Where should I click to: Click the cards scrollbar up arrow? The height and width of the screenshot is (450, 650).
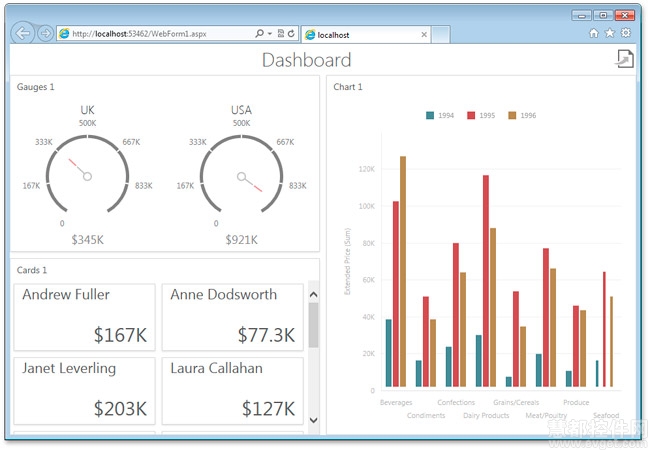tap(314, 295)
